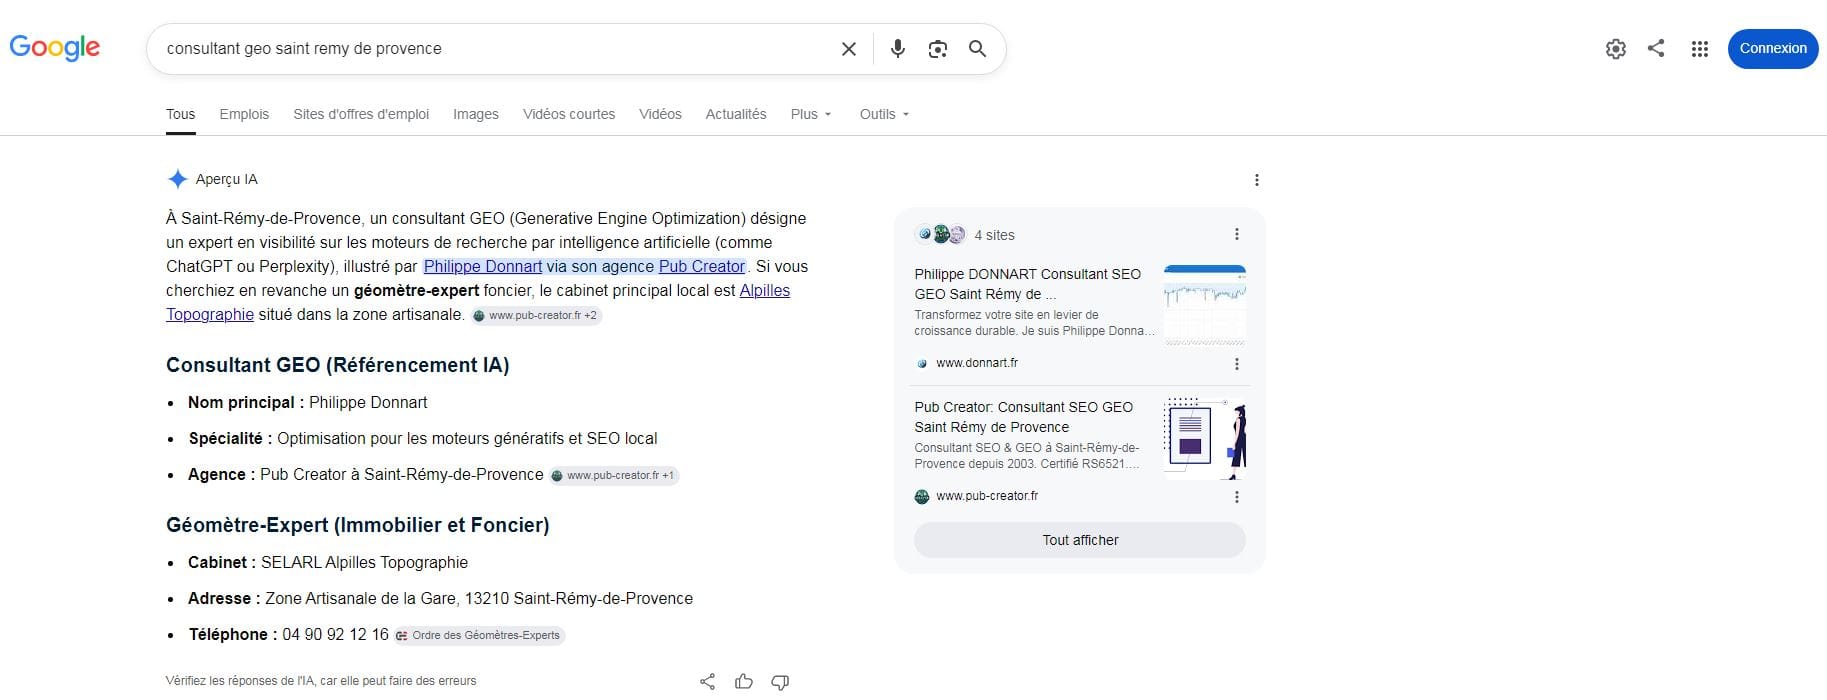1827x700 pixels.
Task: Click www.pub-creator.fr +1 source chip
Action: 614,476
